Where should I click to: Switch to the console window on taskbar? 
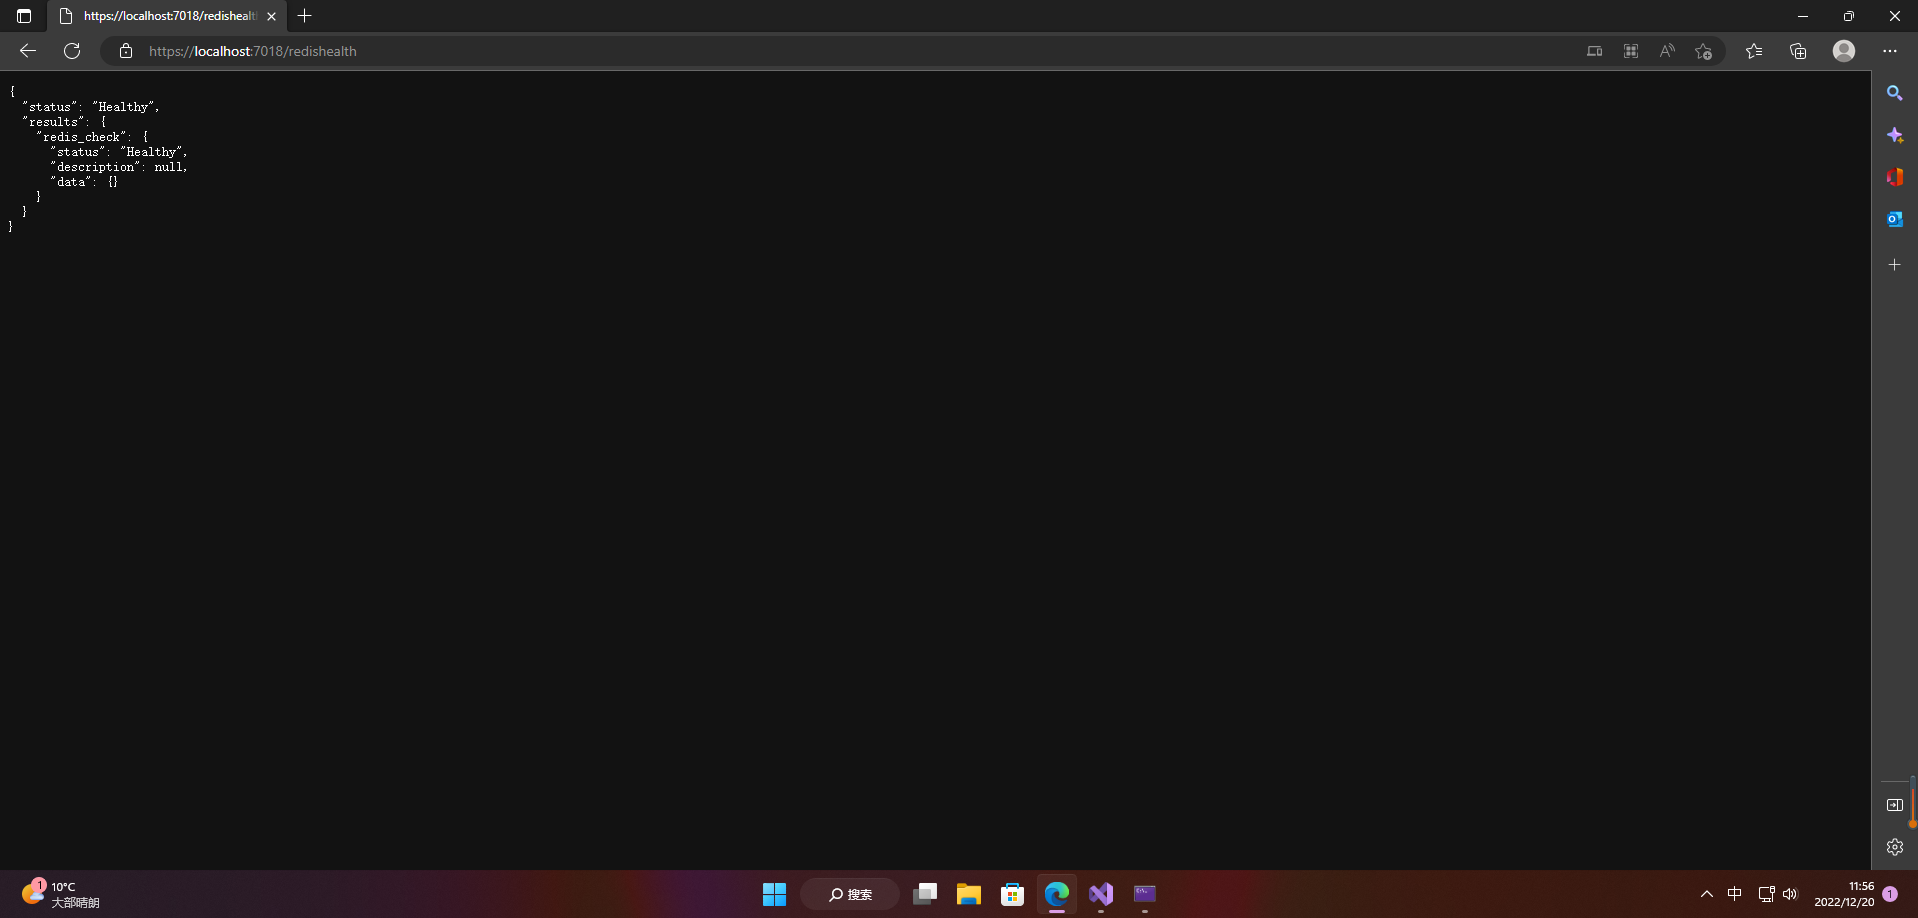(x=1145, y=894)
